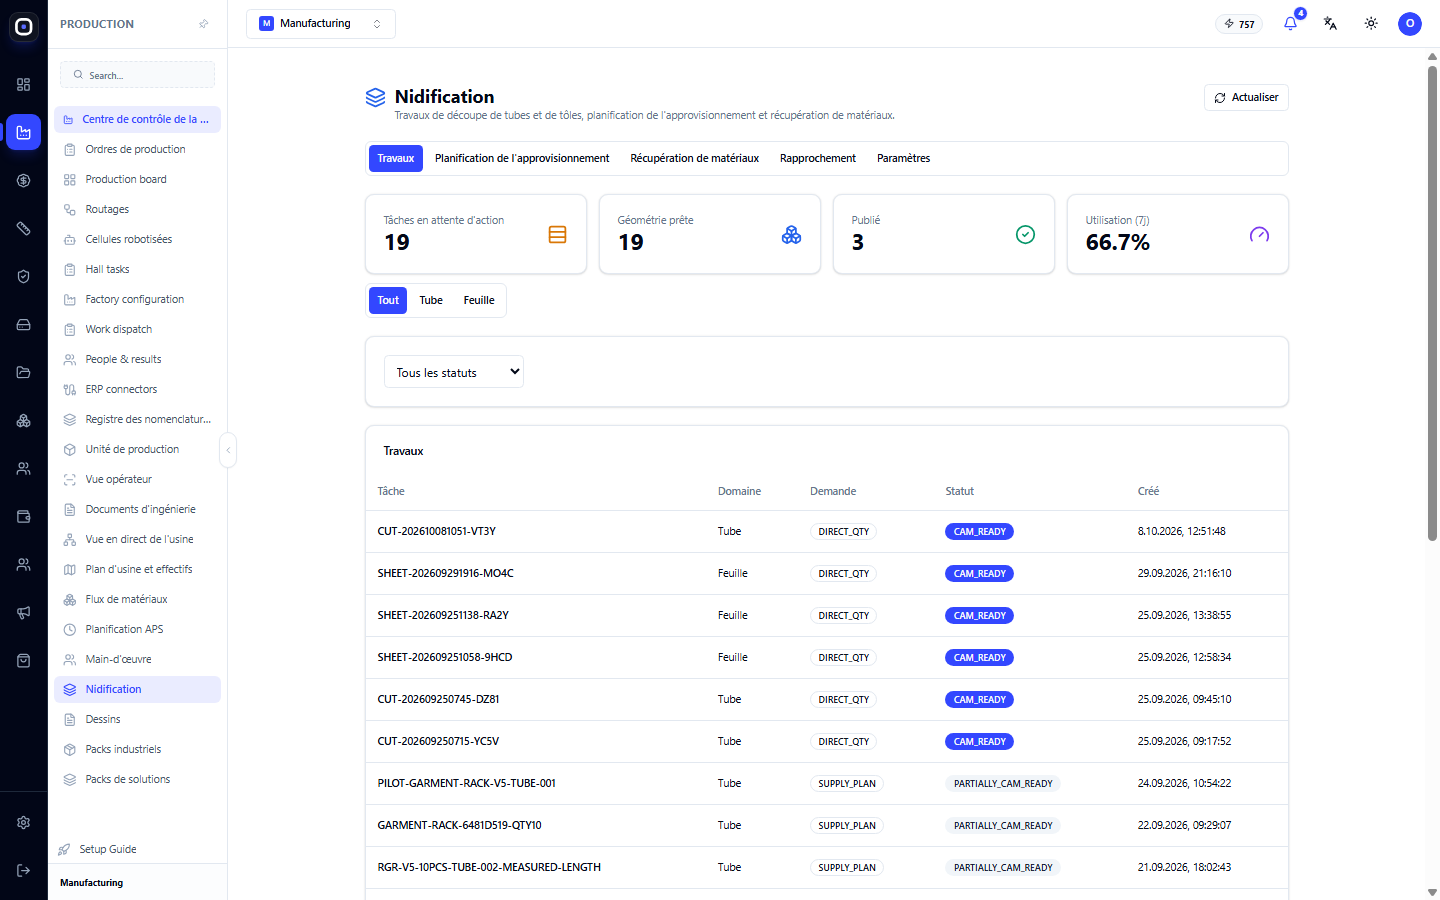Open Ordres de production in sidebar

click(138, 149)
